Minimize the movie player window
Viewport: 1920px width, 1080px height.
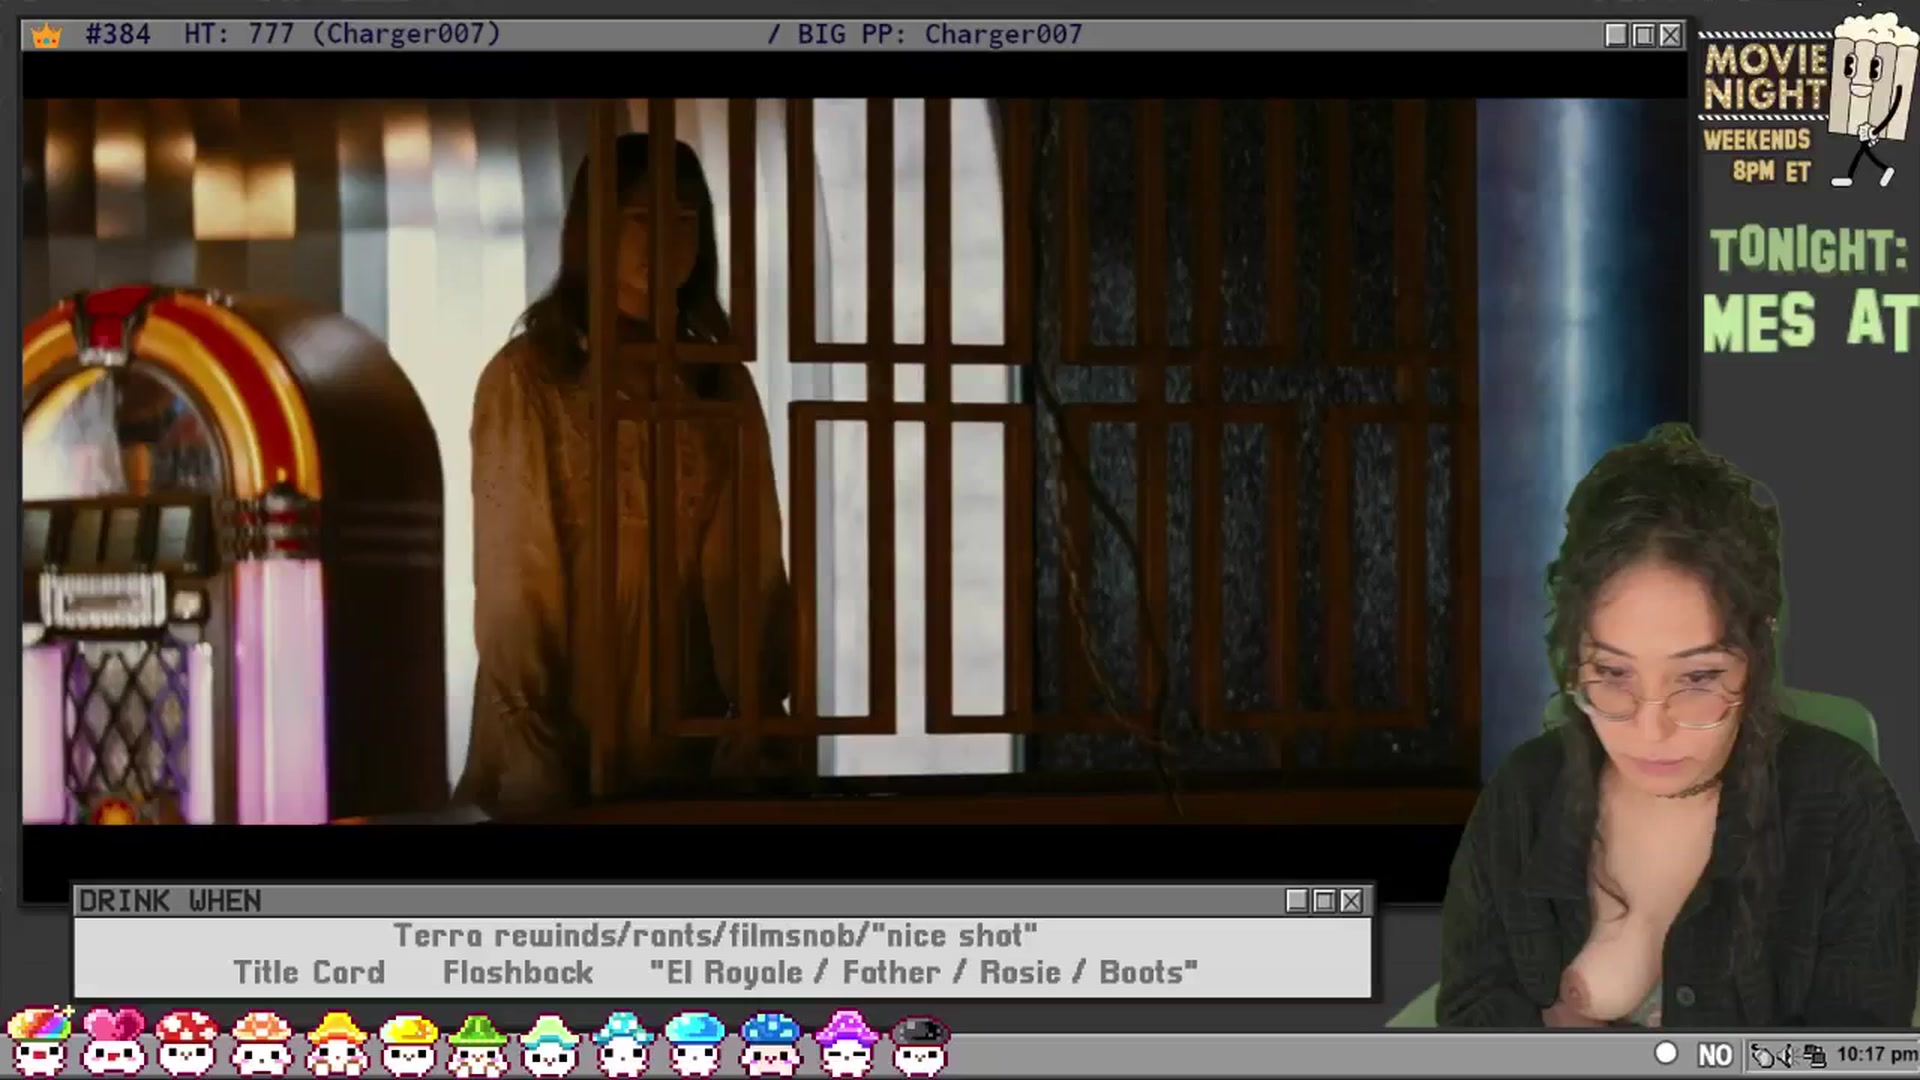1616,35
